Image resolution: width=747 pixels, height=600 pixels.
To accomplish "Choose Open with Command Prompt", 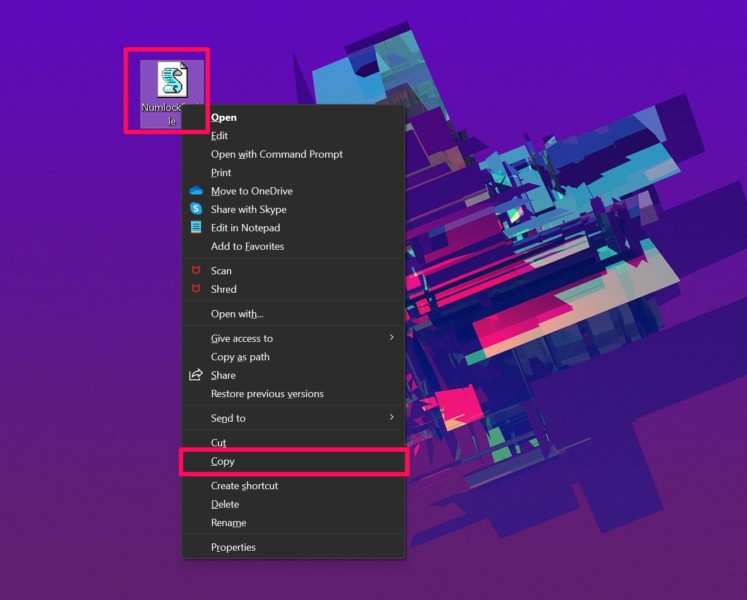I will tap(276, 154).
